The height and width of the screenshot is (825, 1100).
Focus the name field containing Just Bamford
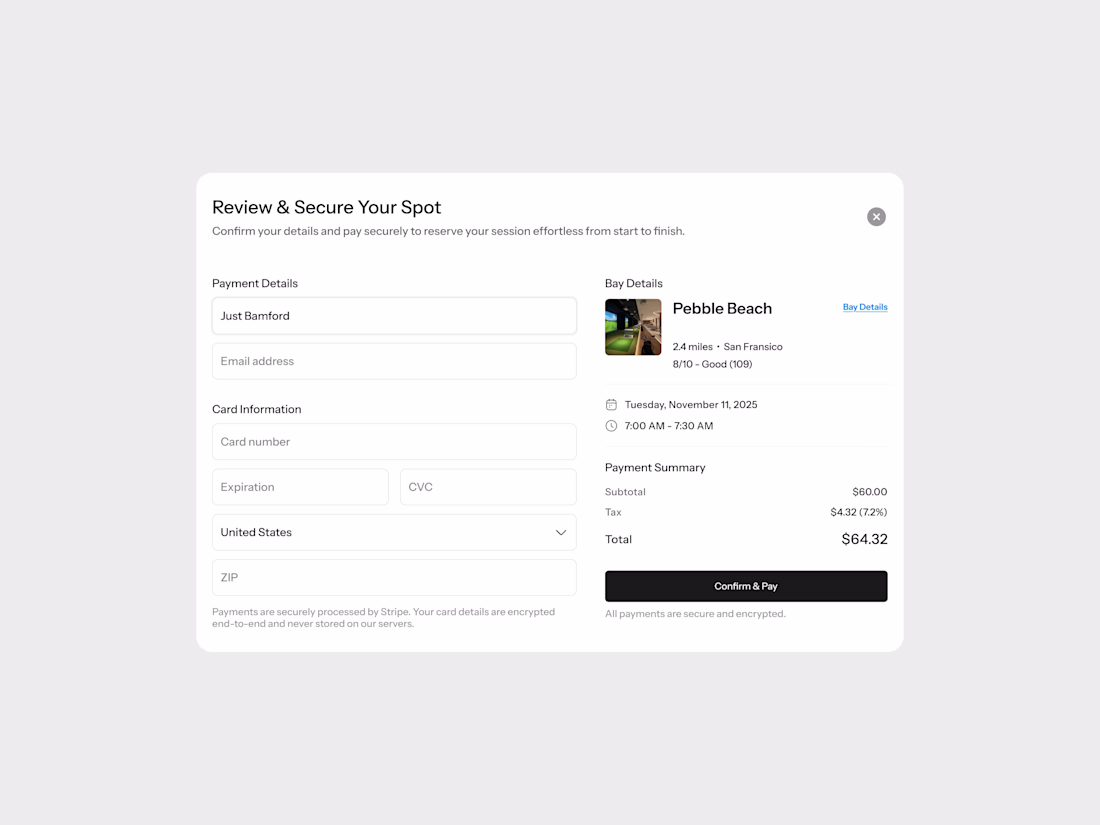(394, 316)
